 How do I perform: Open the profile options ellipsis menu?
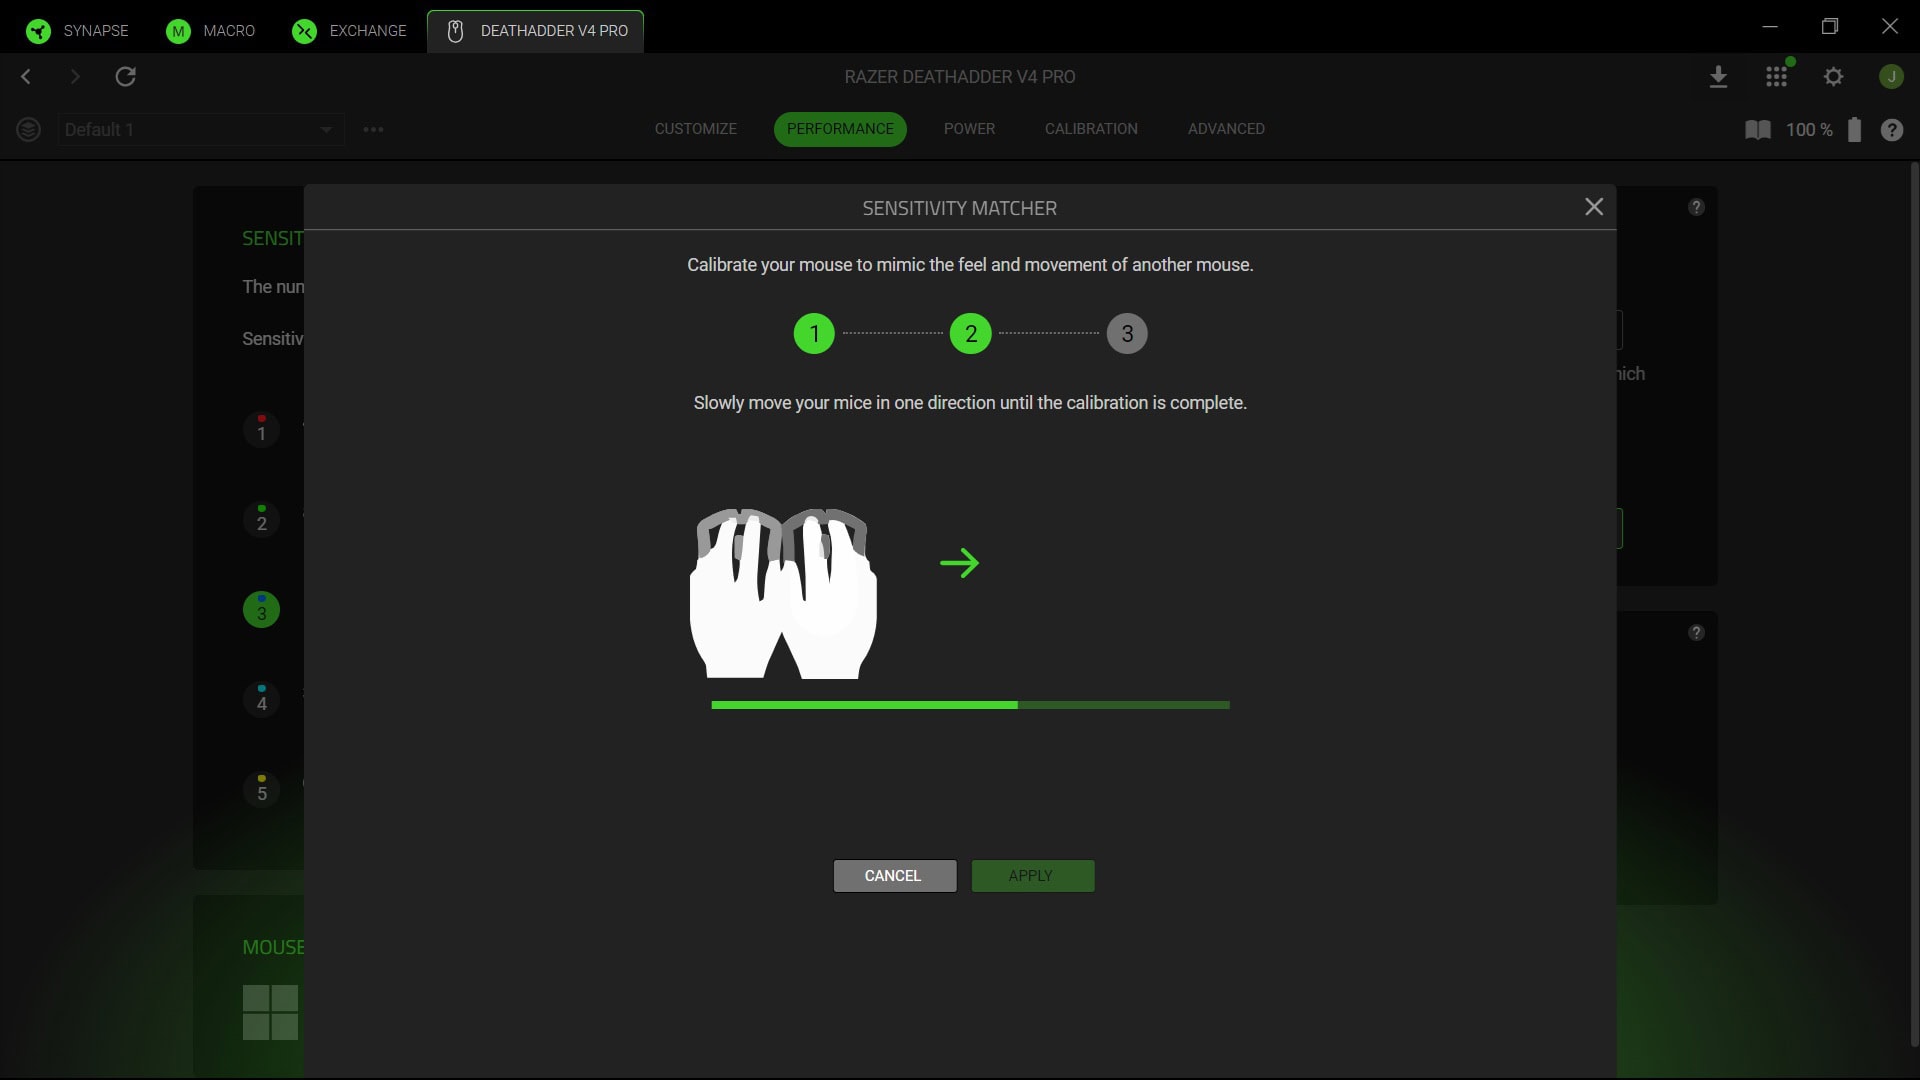373,129
